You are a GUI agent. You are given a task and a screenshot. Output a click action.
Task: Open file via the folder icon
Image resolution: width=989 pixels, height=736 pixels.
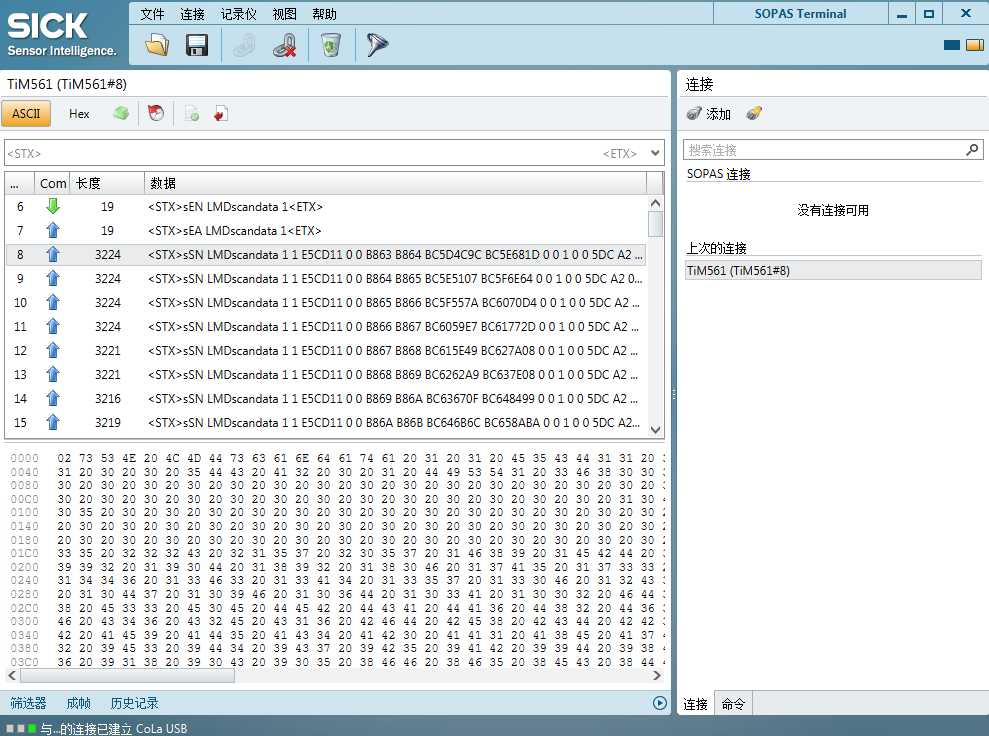pyautogui.click(x=157, y=45)
